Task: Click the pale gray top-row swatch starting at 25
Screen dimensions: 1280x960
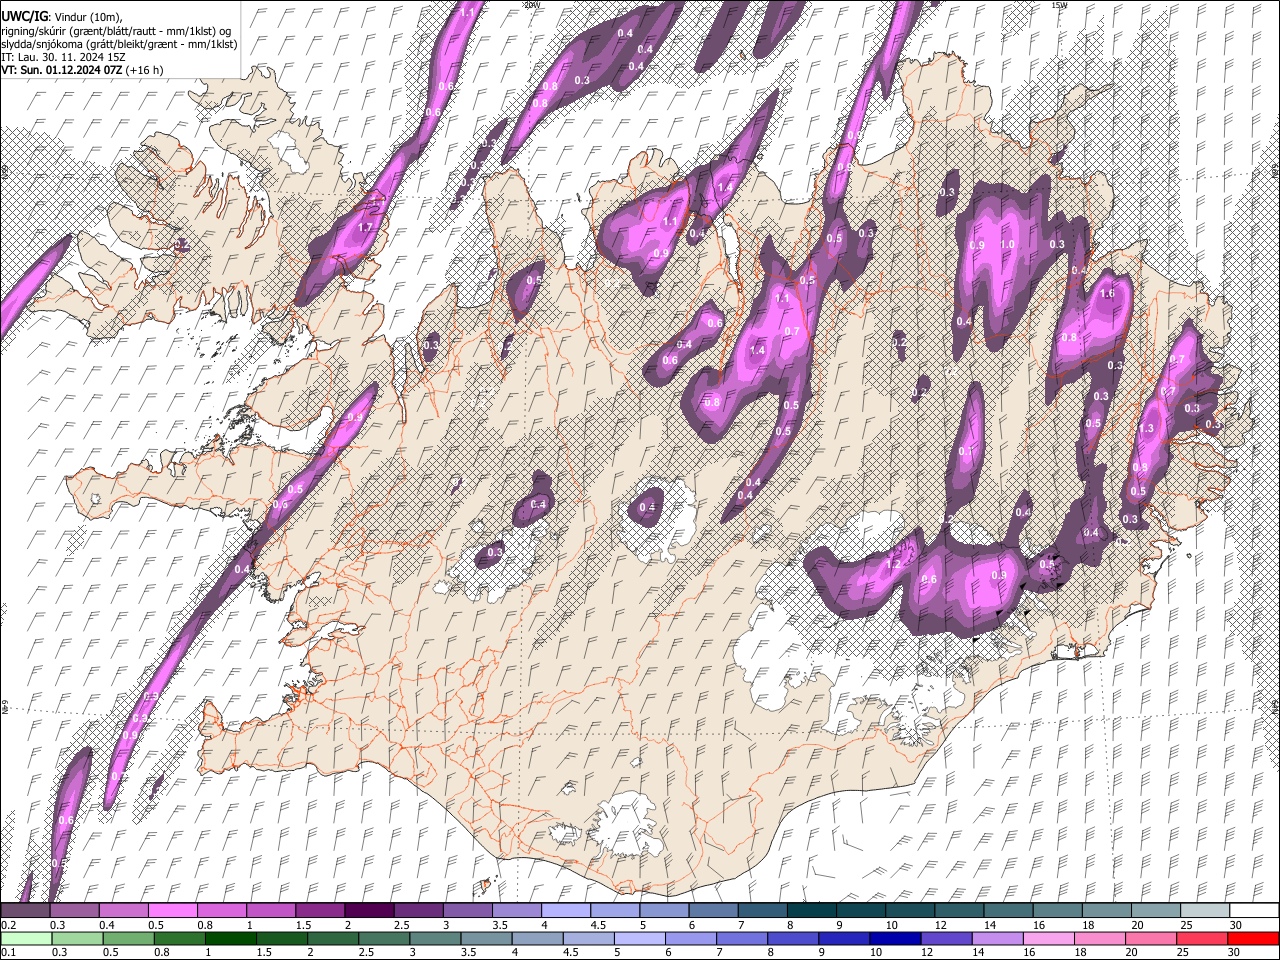Action: coord(1205,910)
